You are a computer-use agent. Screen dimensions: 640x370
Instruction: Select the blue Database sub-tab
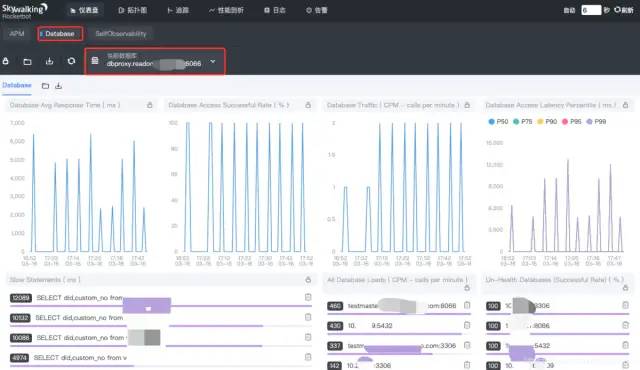click(17, 85)
